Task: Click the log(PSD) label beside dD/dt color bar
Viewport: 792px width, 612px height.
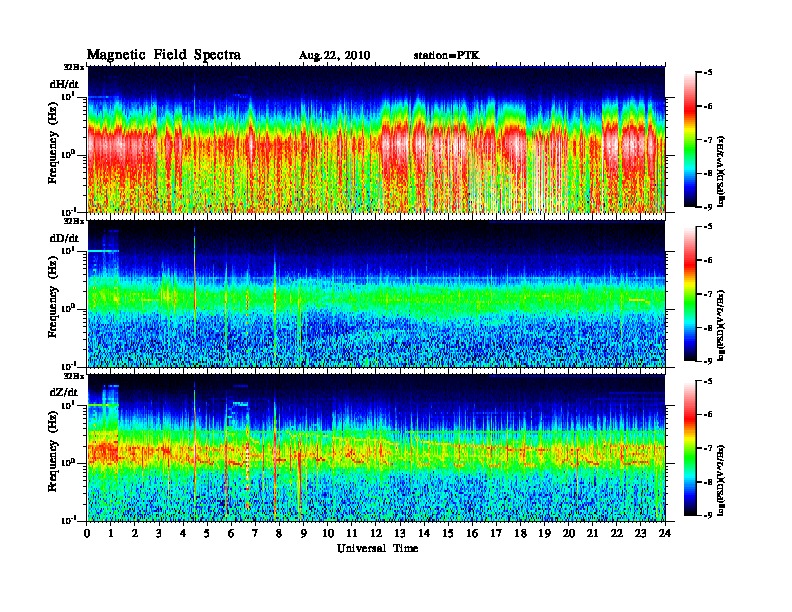Action: [722, 326]
